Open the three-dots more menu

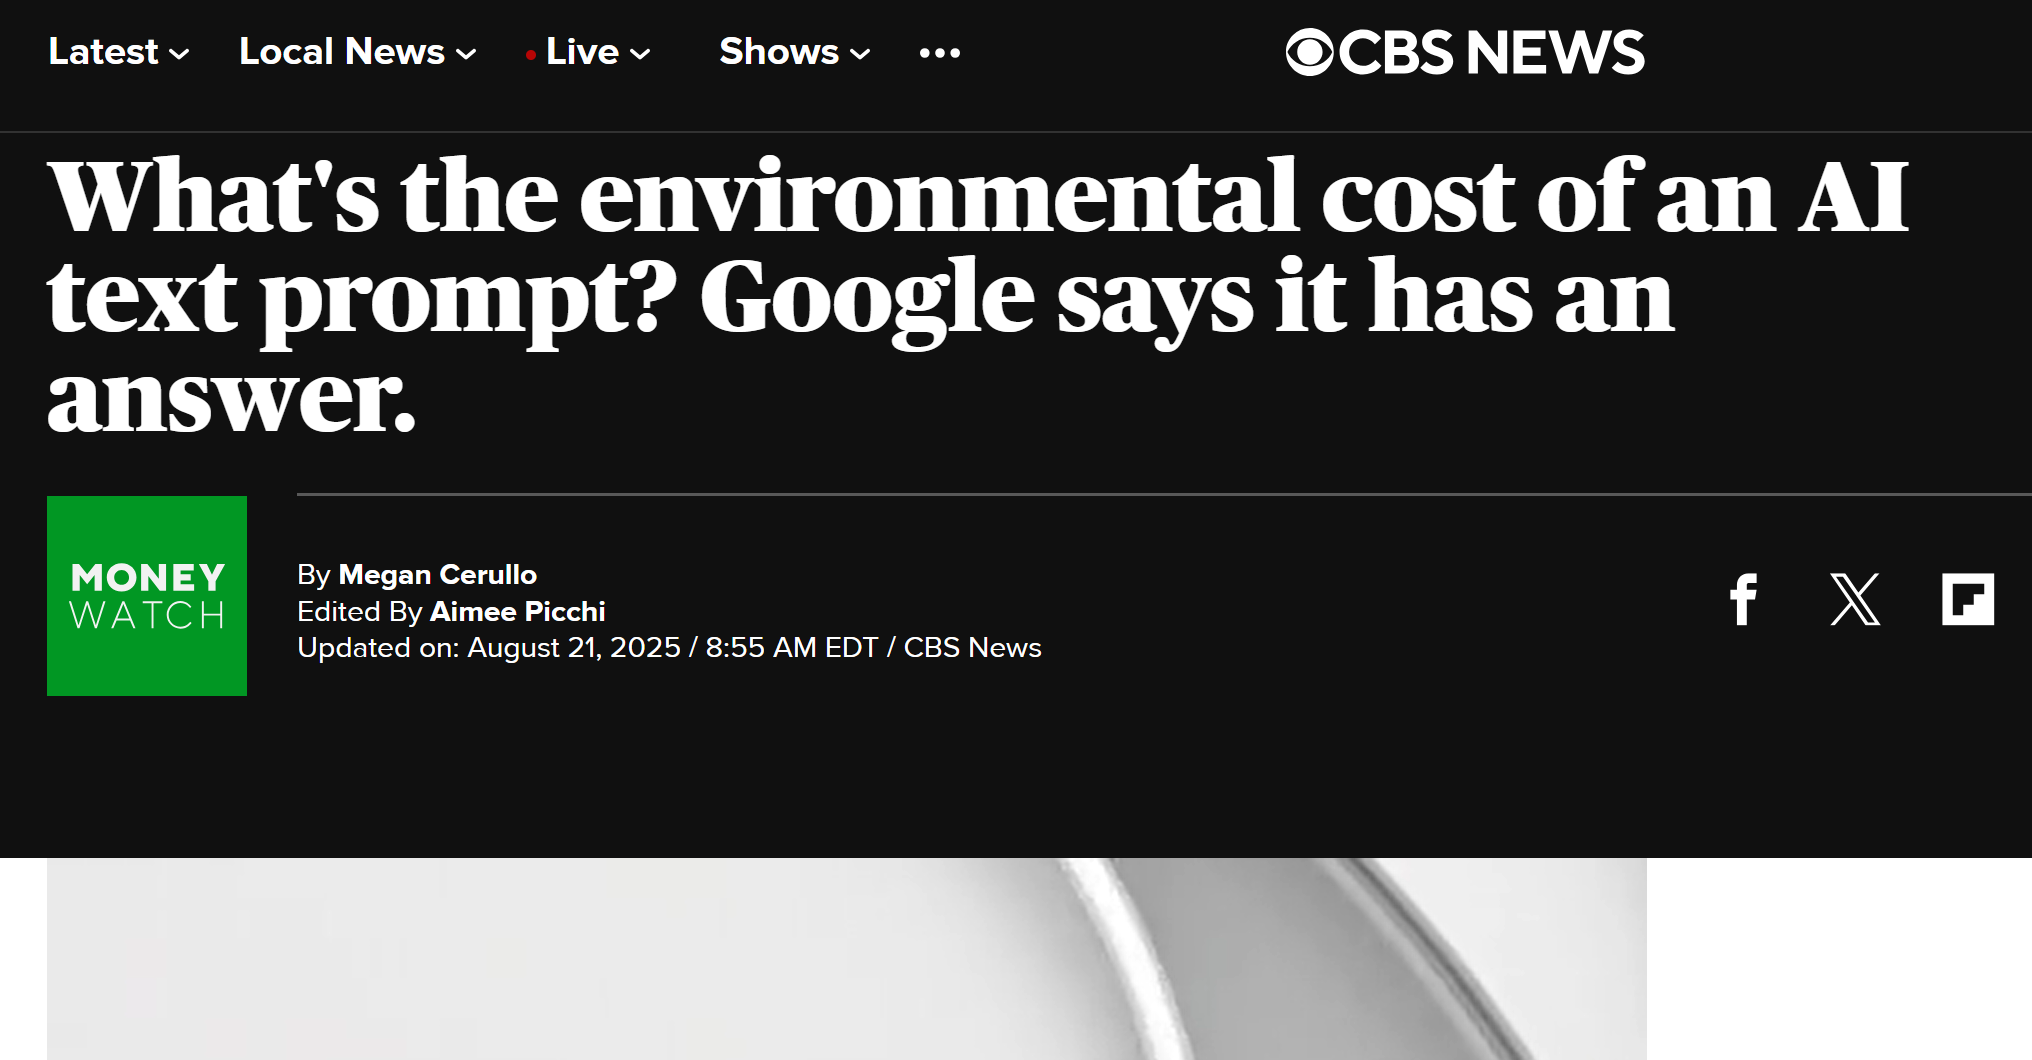939,53
